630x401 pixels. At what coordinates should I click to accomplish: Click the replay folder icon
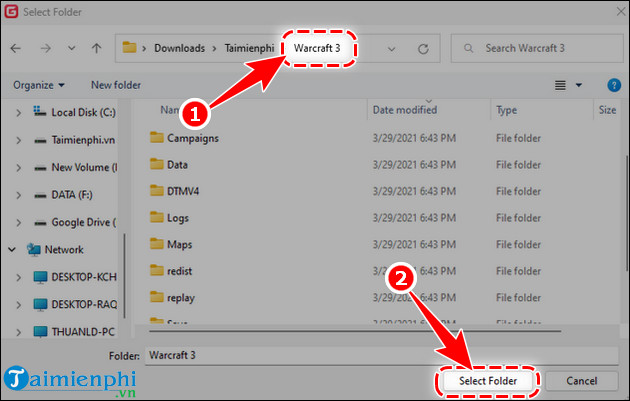coord(157,297)
